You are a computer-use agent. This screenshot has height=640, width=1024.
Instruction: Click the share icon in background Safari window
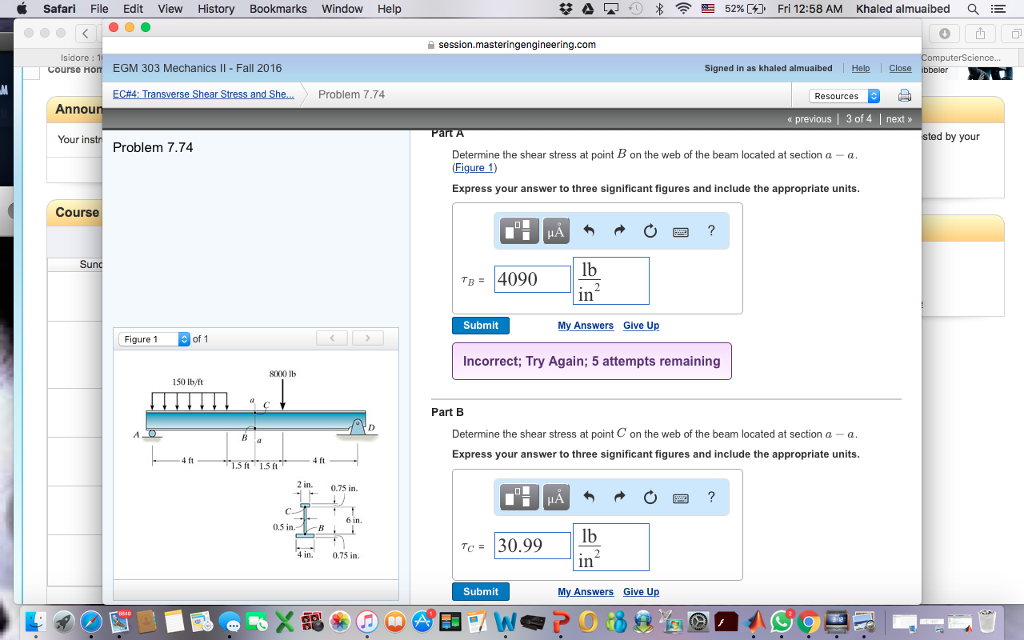tap(980, 33)
